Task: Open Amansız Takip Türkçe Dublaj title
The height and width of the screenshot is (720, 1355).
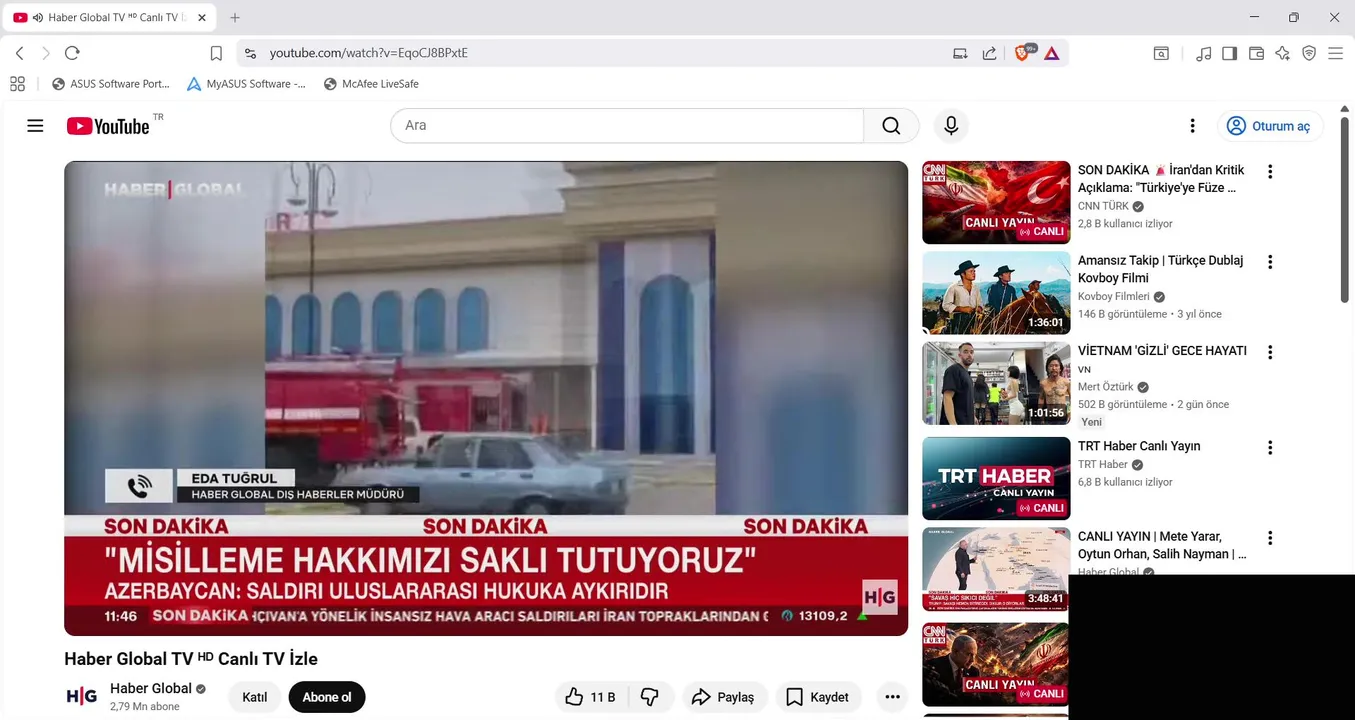Action: click(1161, 269)
